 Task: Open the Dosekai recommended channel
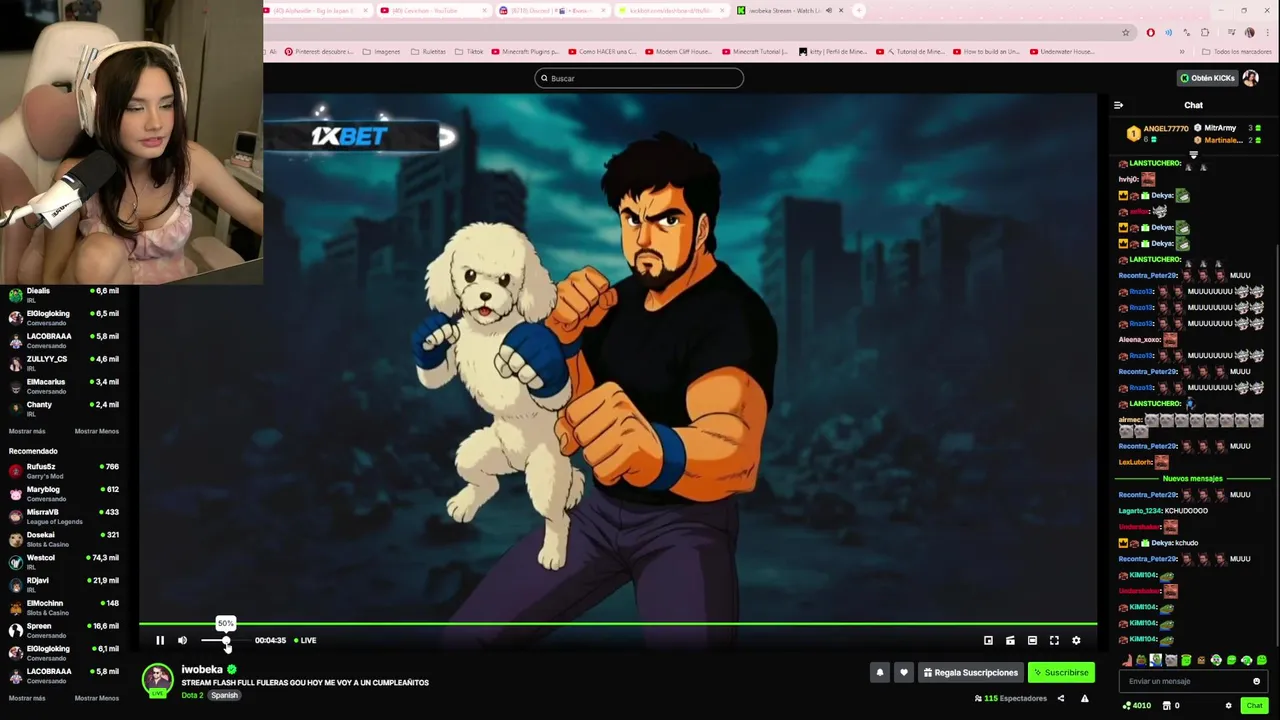click(64, 539)
